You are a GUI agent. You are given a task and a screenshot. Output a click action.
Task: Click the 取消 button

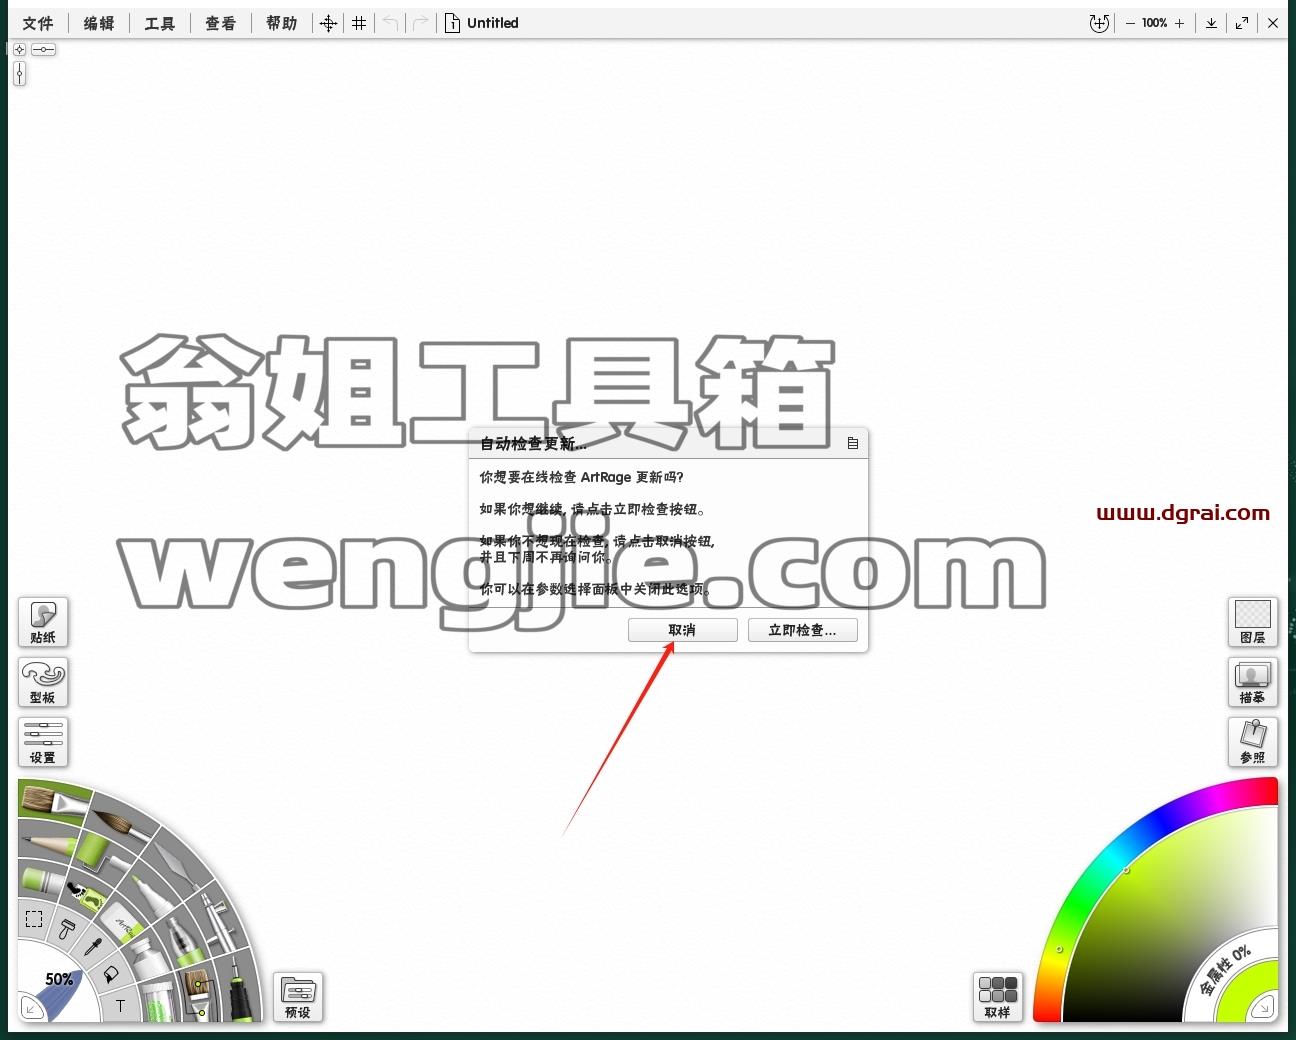683,630
